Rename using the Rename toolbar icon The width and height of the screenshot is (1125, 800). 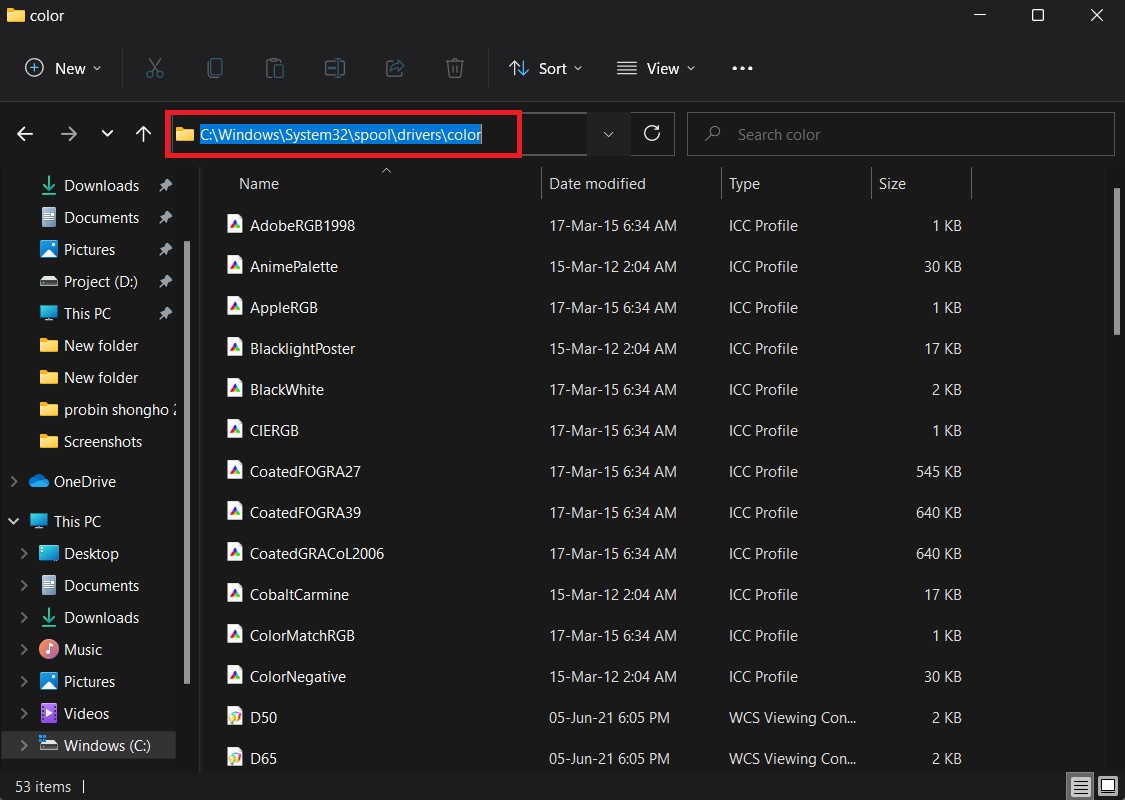click(334, 68)
